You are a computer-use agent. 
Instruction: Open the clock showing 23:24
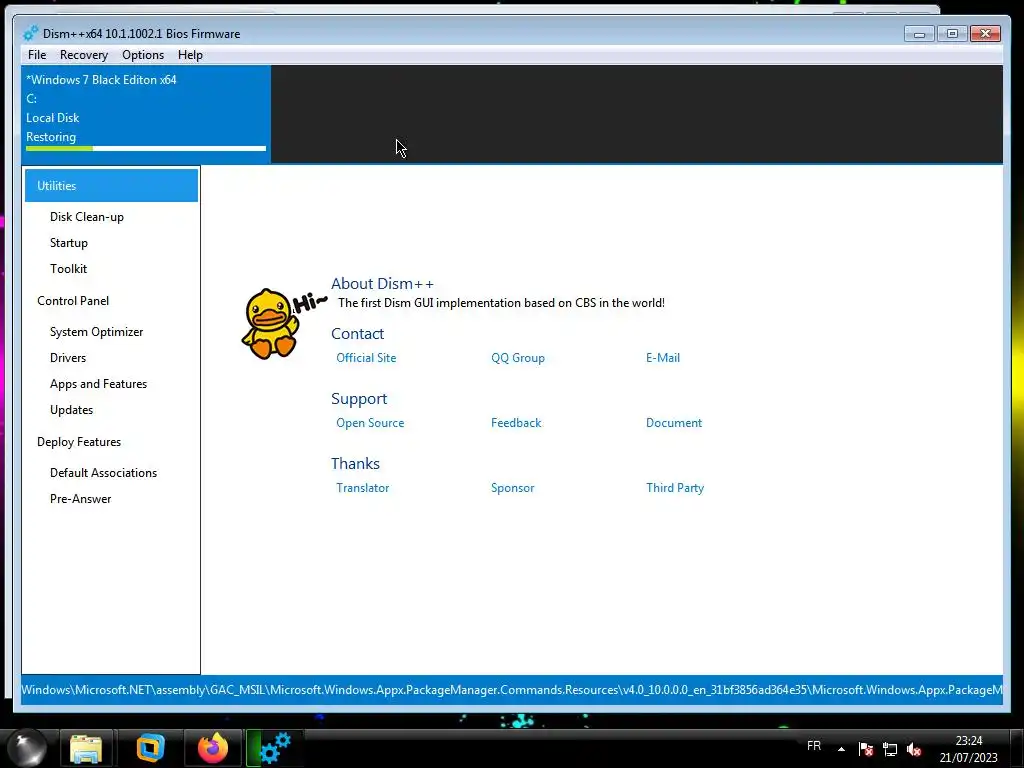(x=968, y=749)
